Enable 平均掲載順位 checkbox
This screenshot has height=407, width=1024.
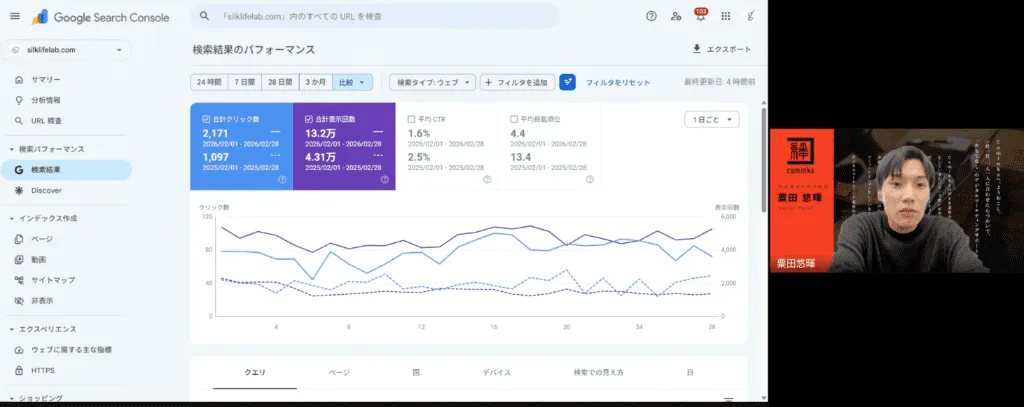click(514, 120)
